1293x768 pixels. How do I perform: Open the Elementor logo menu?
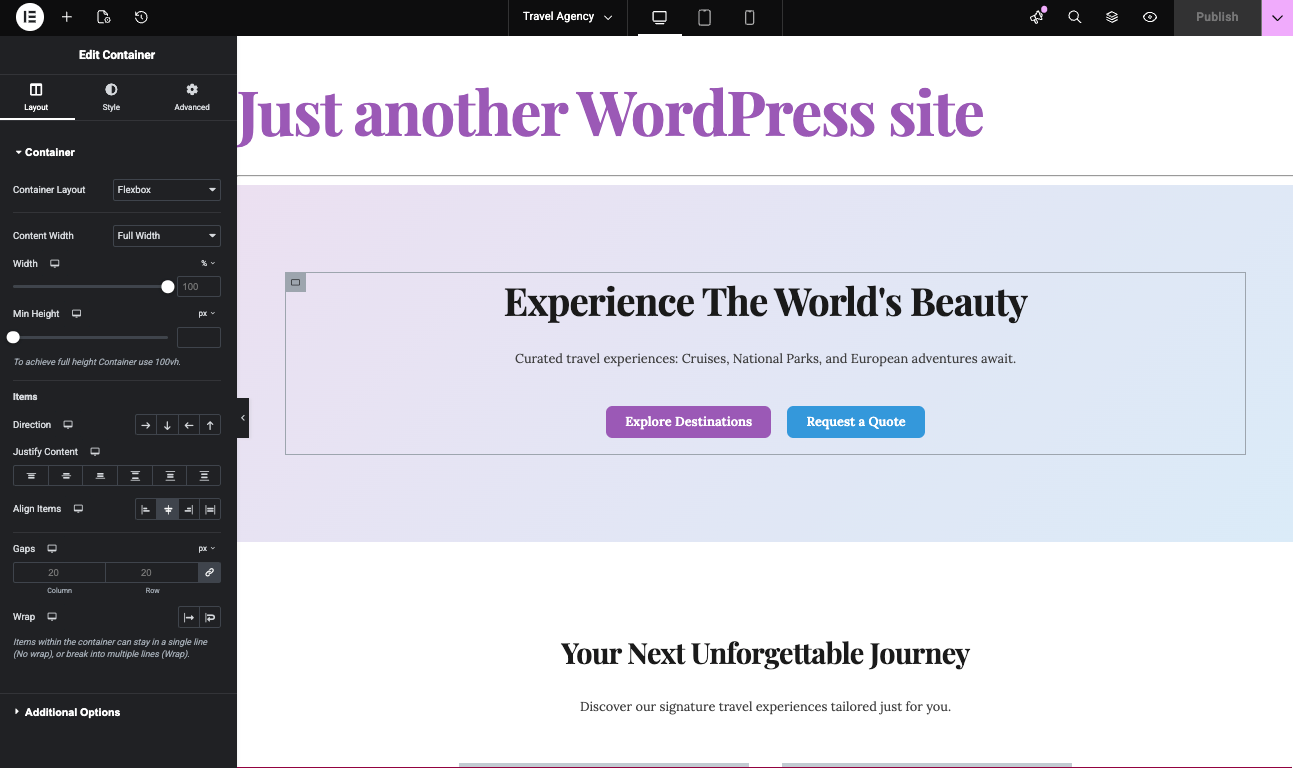pos(30,17)
